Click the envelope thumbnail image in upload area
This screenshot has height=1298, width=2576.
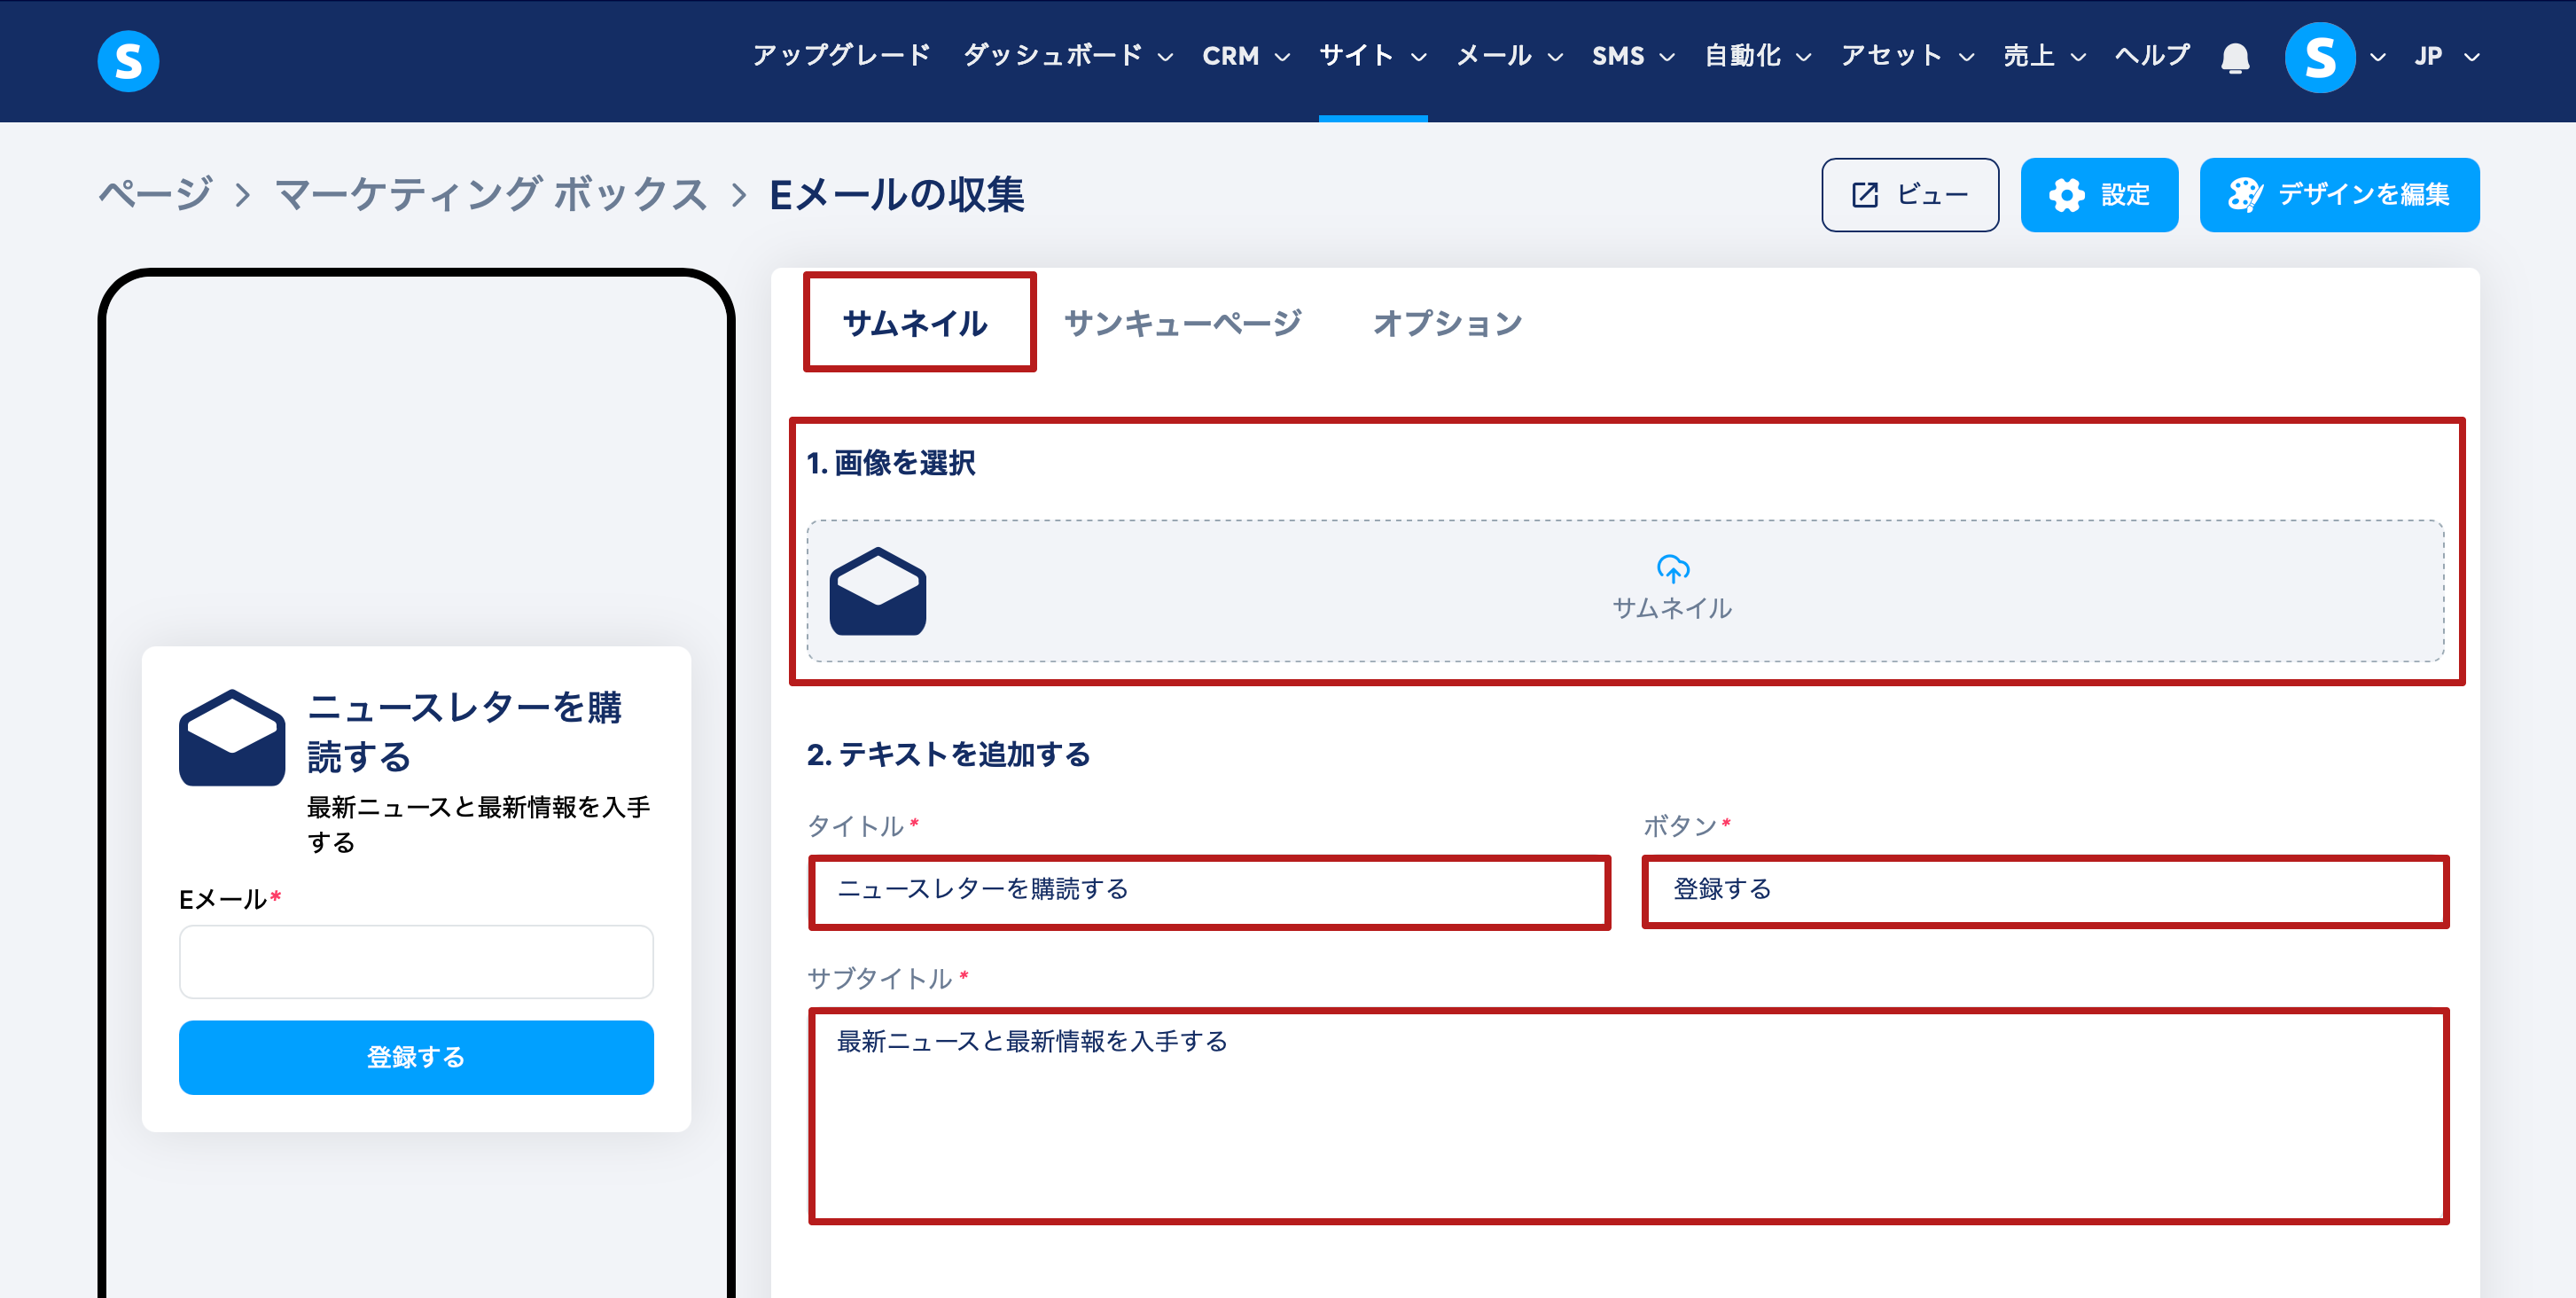tap(877, 591)
